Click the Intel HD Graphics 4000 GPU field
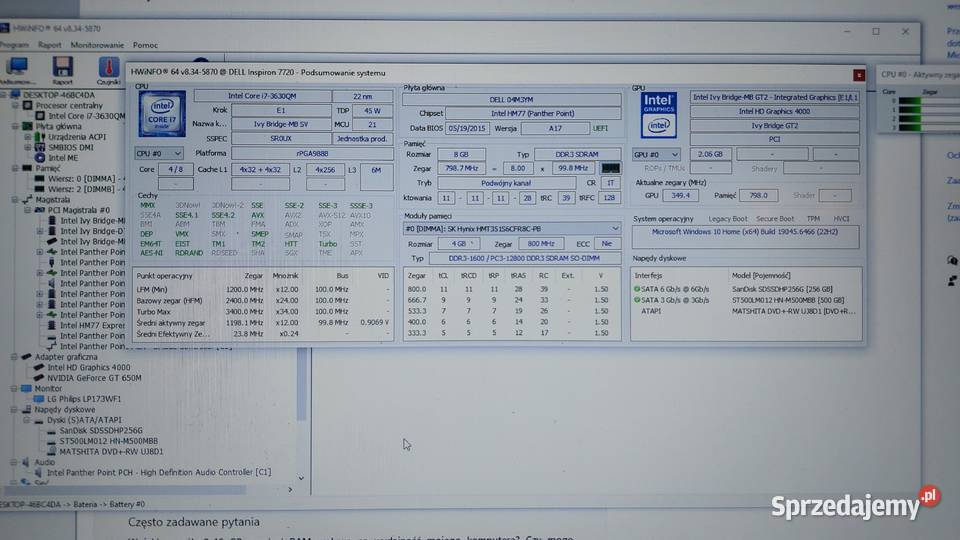 774,111
